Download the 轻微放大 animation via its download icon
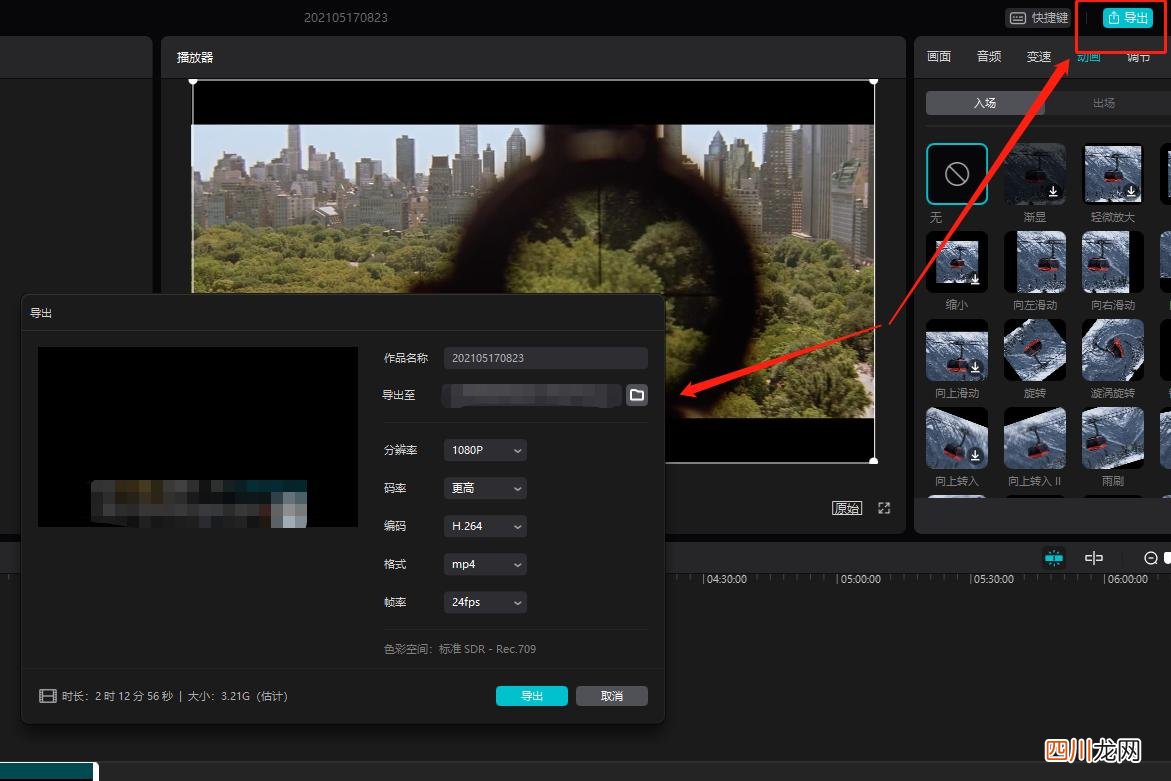Image resolution: width=1171 pixels, height=781 pixels. pos(1131,191)
